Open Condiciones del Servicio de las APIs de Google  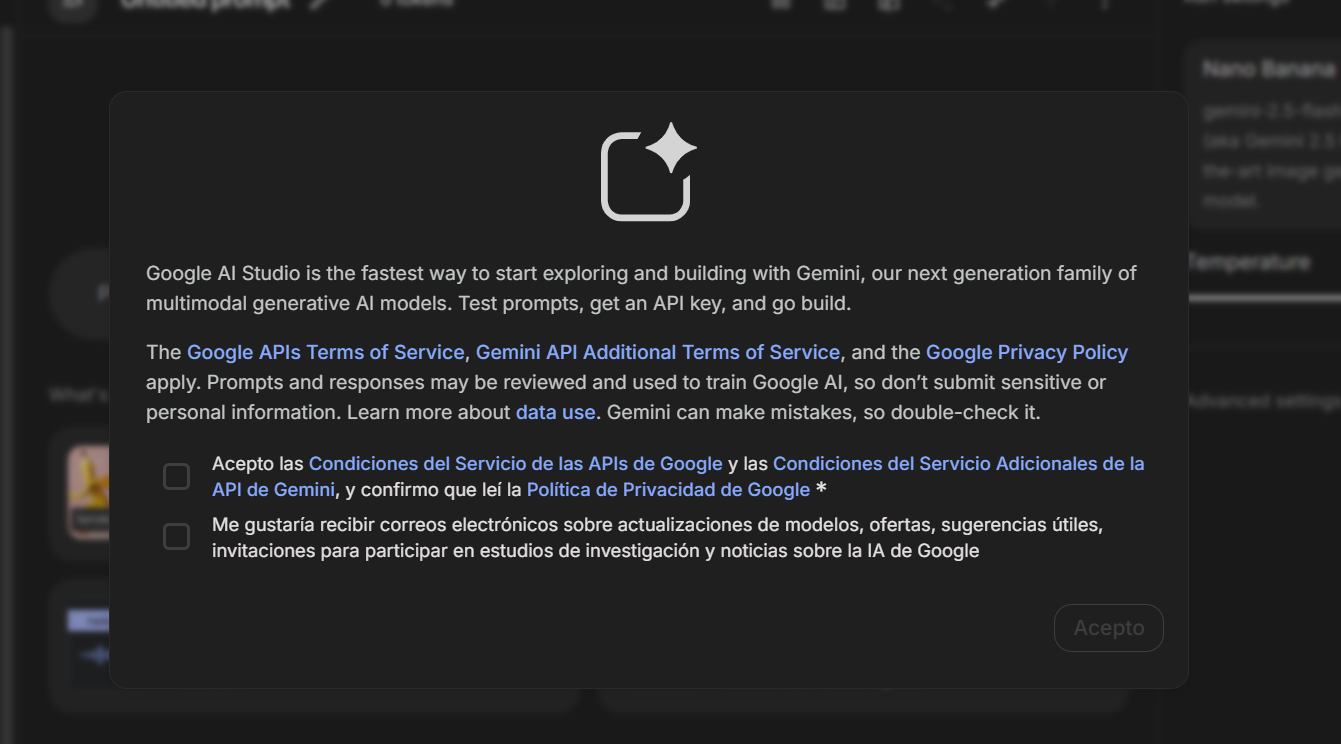(515, 464)
